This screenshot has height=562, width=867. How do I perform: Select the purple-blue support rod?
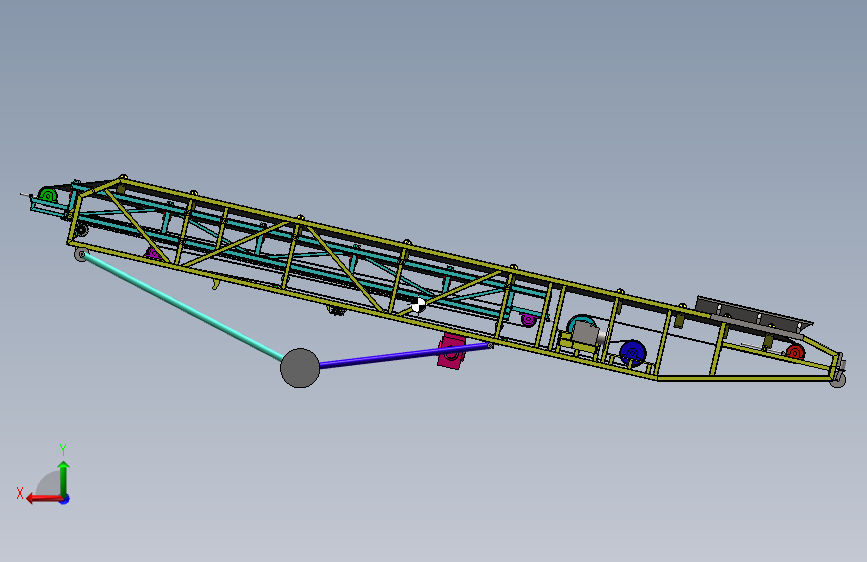pyautogui.click(x=404, y=355)
